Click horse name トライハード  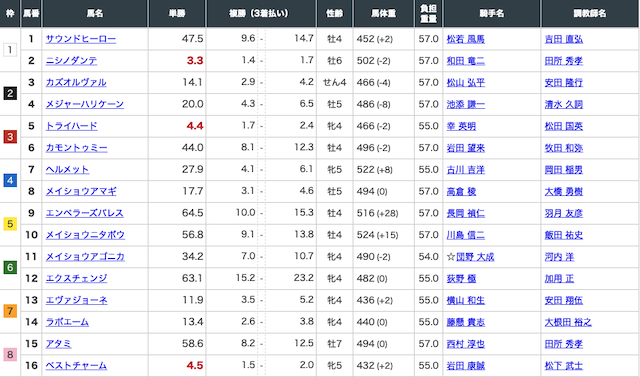pos(71,126)
